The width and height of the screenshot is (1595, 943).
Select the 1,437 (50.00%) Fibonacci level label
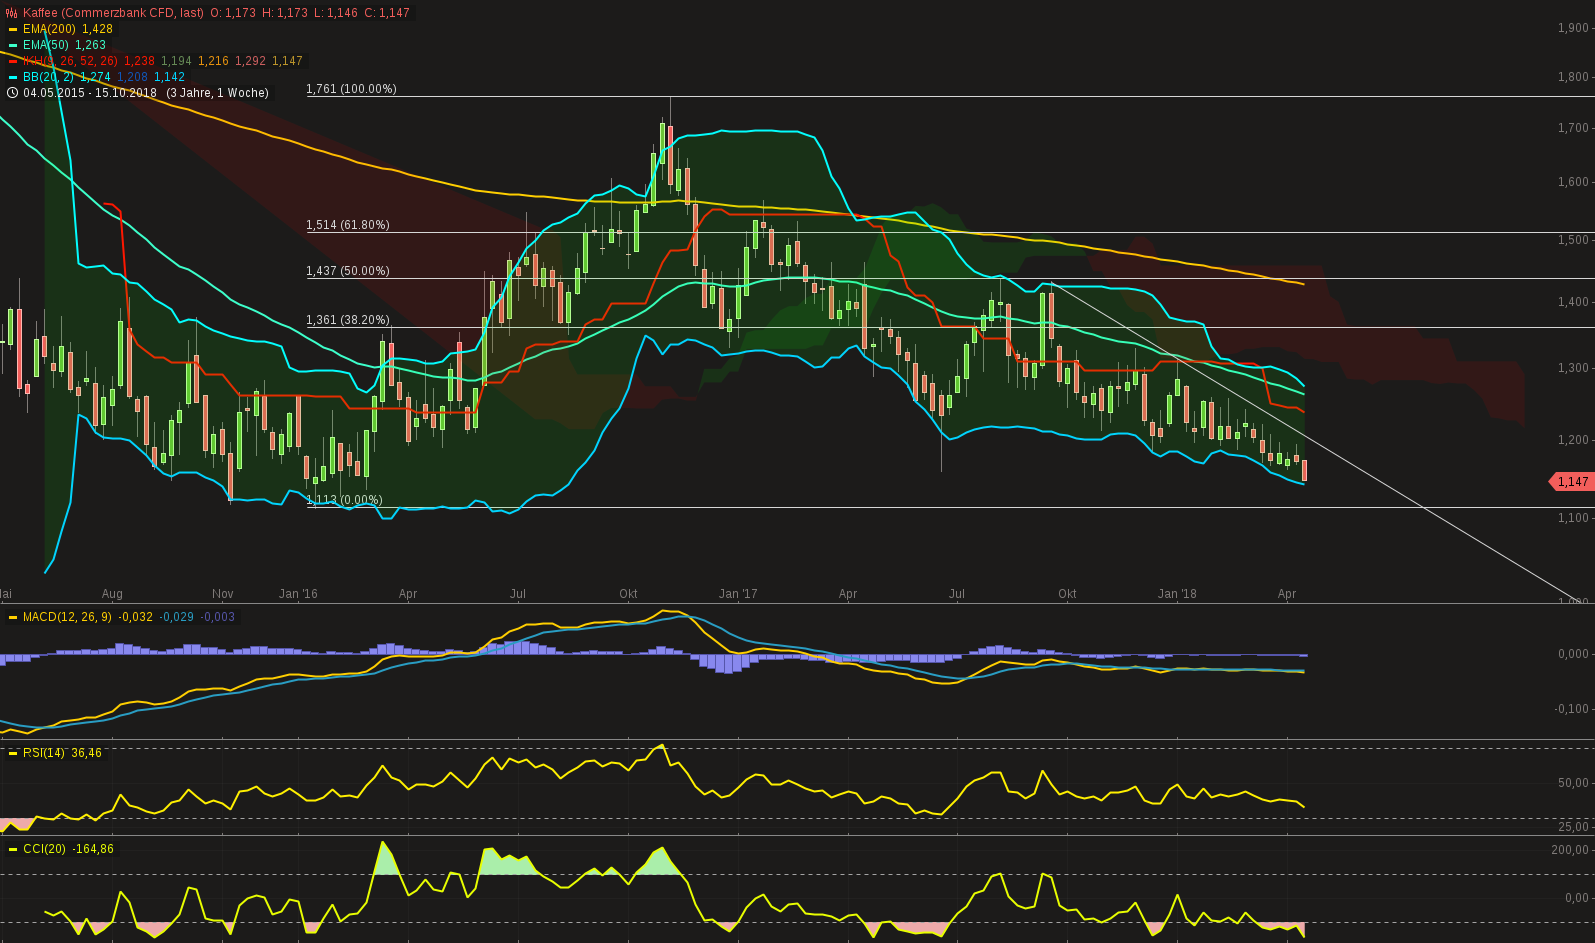click(348, 271)
